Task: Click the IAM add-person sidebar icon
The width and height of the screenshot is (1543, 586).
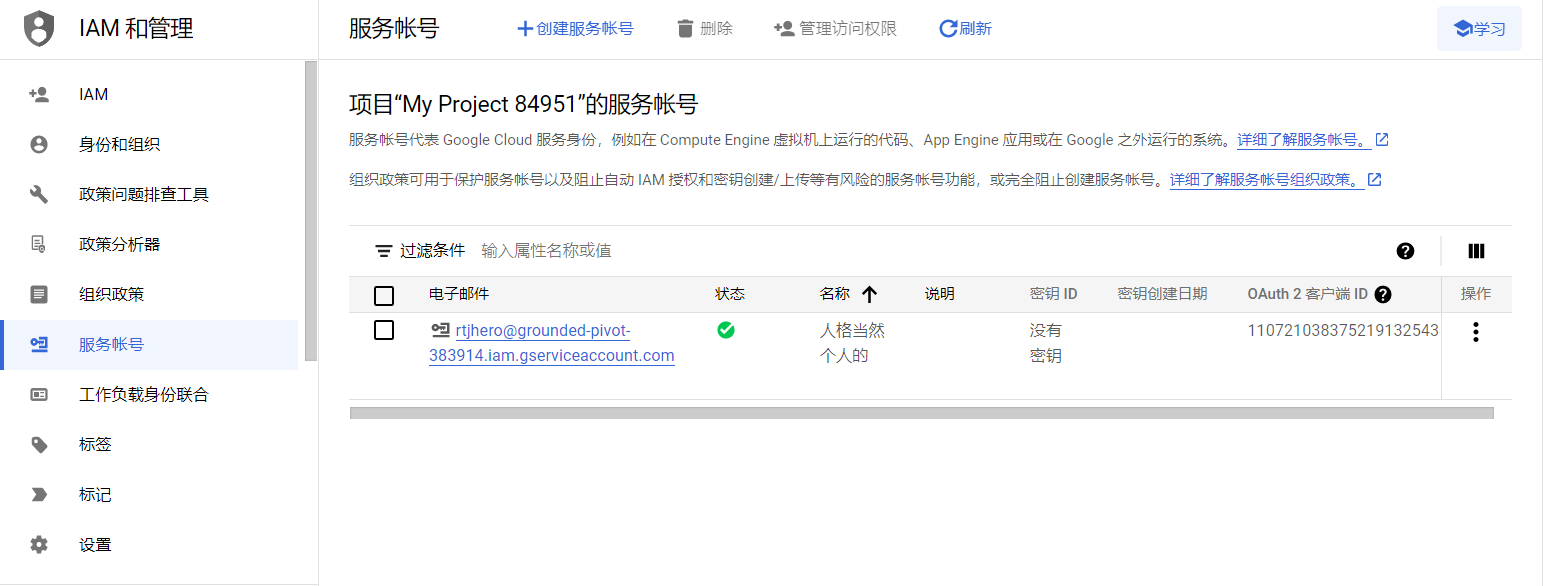Action: click(39, 95)
